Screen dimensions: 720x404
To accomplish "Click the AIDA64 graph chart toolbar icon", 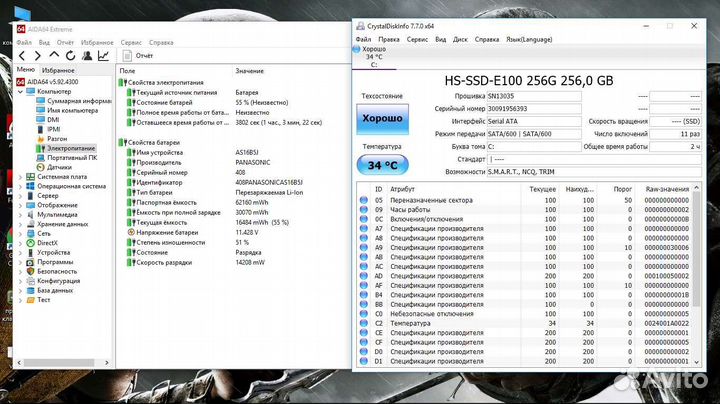I will click(x=103, y=56).
